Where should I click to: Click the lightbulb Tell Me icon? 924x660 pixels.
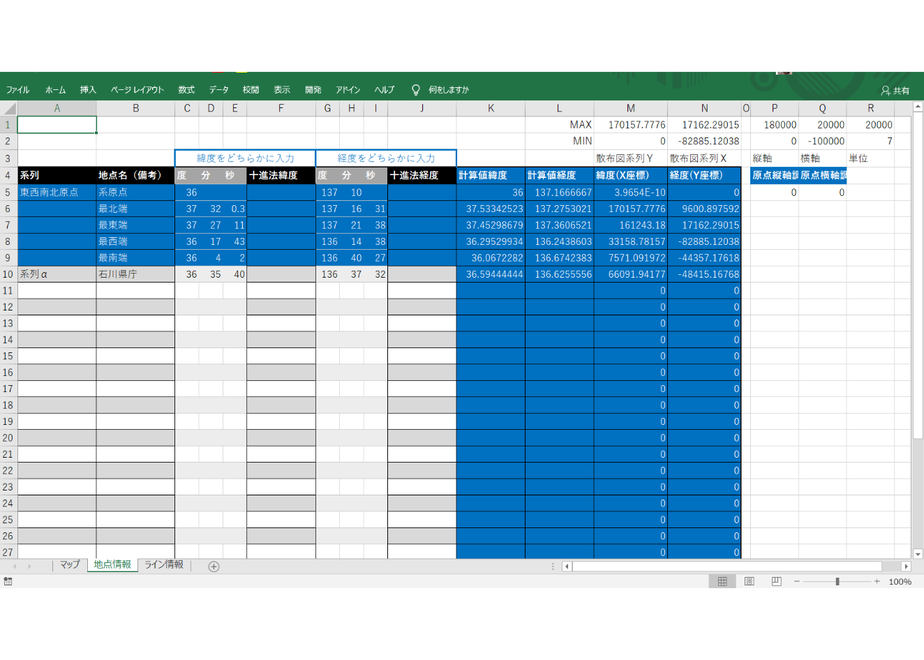(415, 90)
